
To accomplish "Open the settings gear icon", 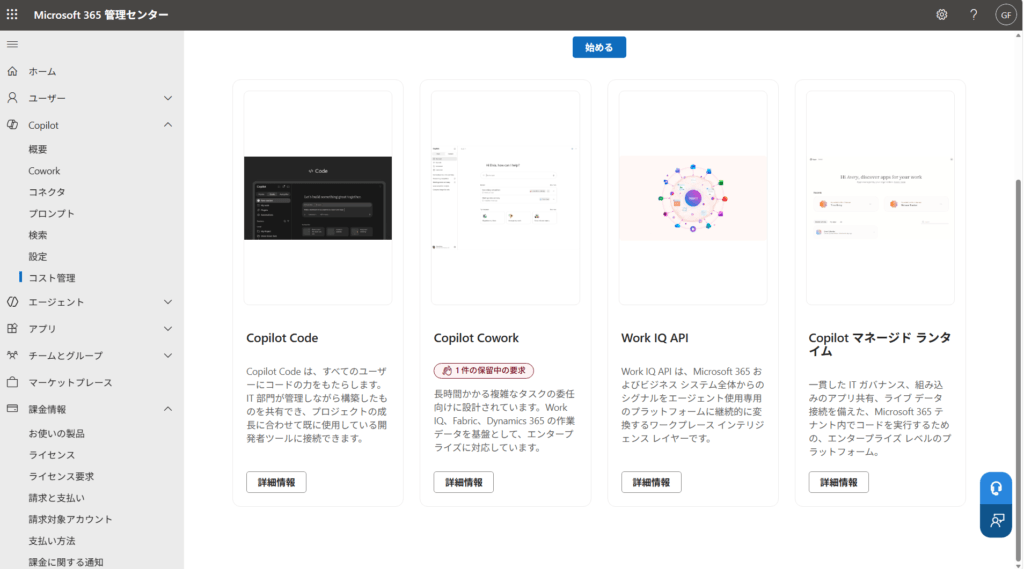I will (941, 14).
